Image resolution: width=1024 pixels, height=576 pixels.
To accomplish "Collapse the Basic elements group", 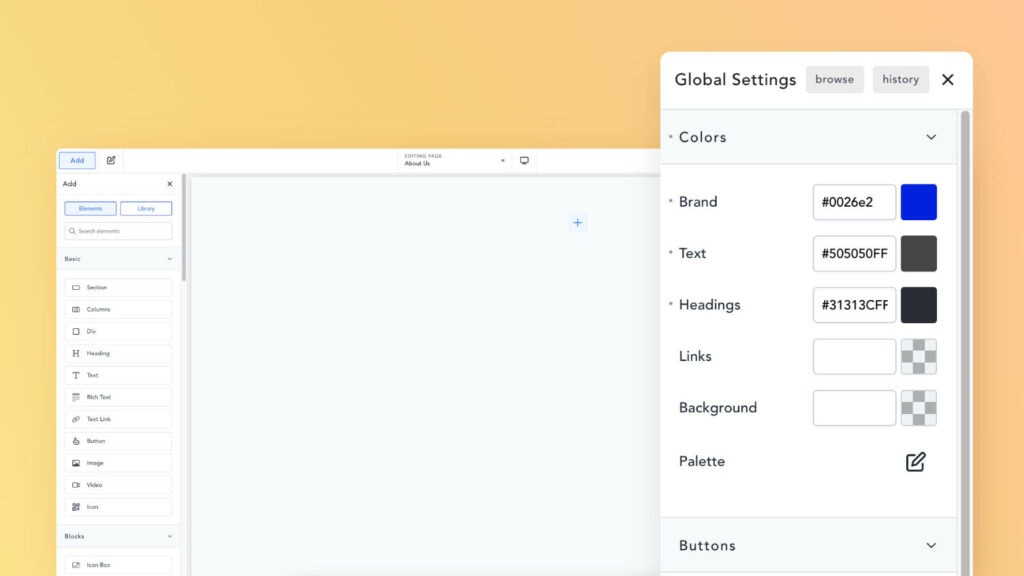I will click(x=169, y=259).
